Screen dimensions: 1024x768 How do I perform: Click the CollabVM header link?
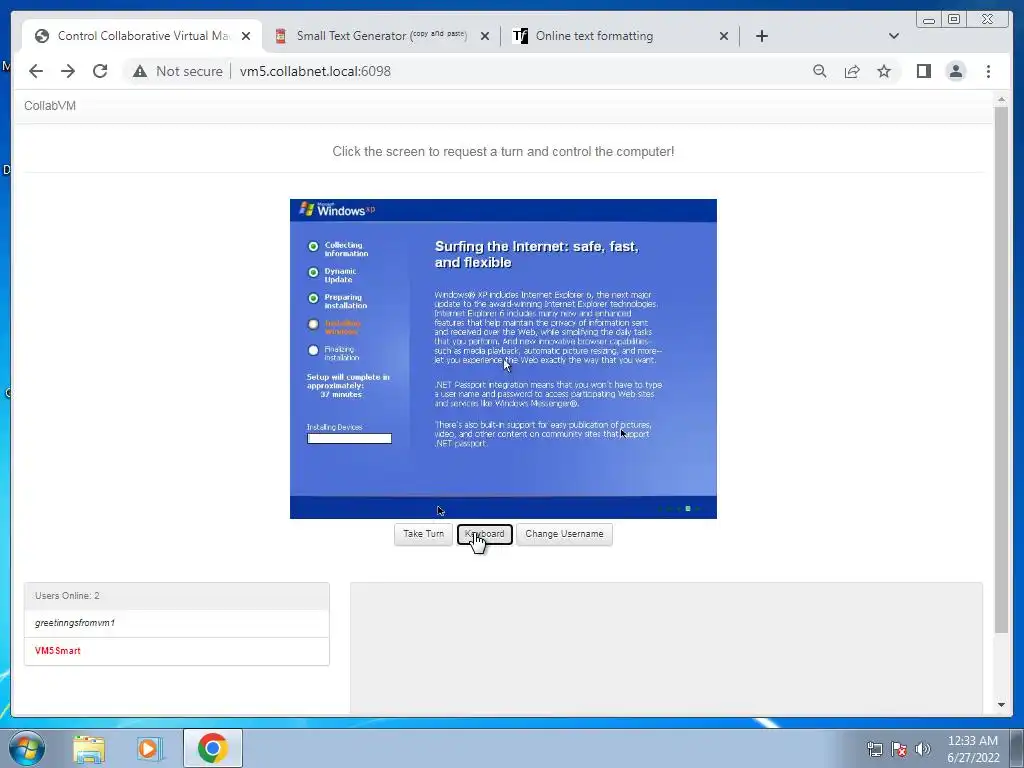50,106
